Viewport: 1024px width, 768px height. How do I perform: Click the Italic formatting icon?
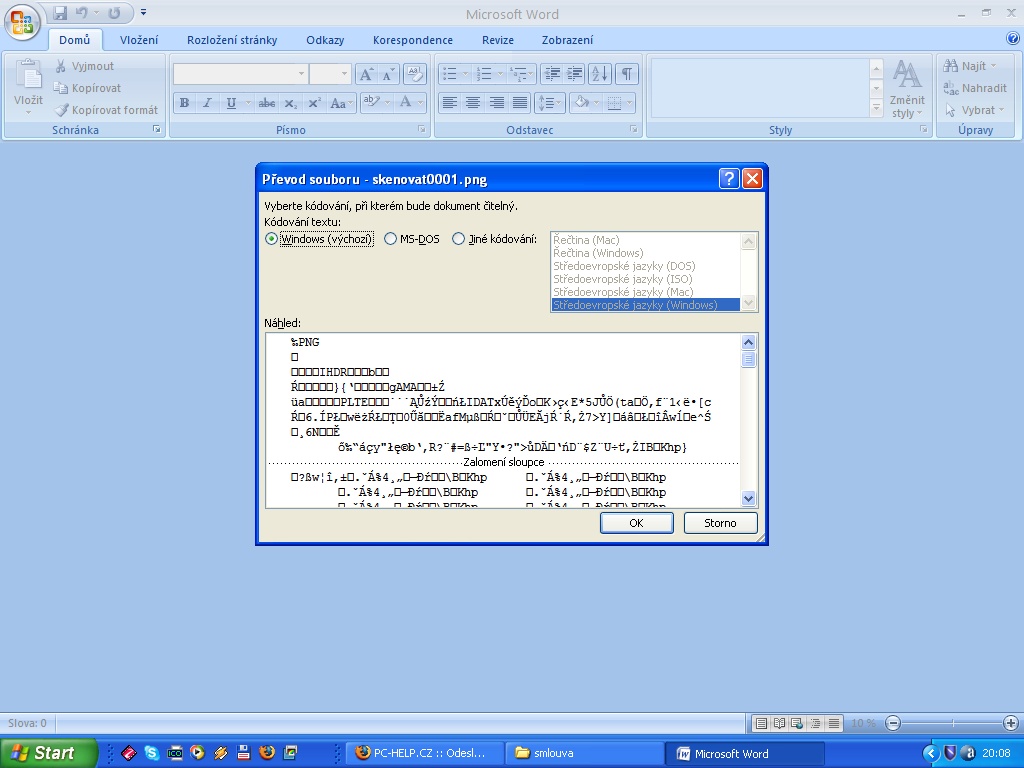tap(207, 103)
